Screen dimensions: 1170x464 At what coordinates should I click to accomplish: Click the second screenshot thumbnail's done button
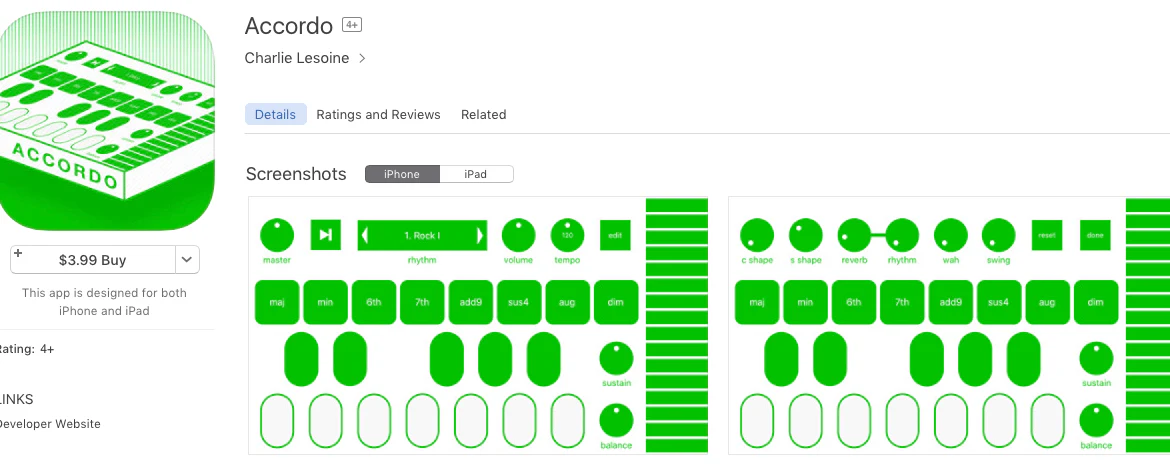point(1095,235)
